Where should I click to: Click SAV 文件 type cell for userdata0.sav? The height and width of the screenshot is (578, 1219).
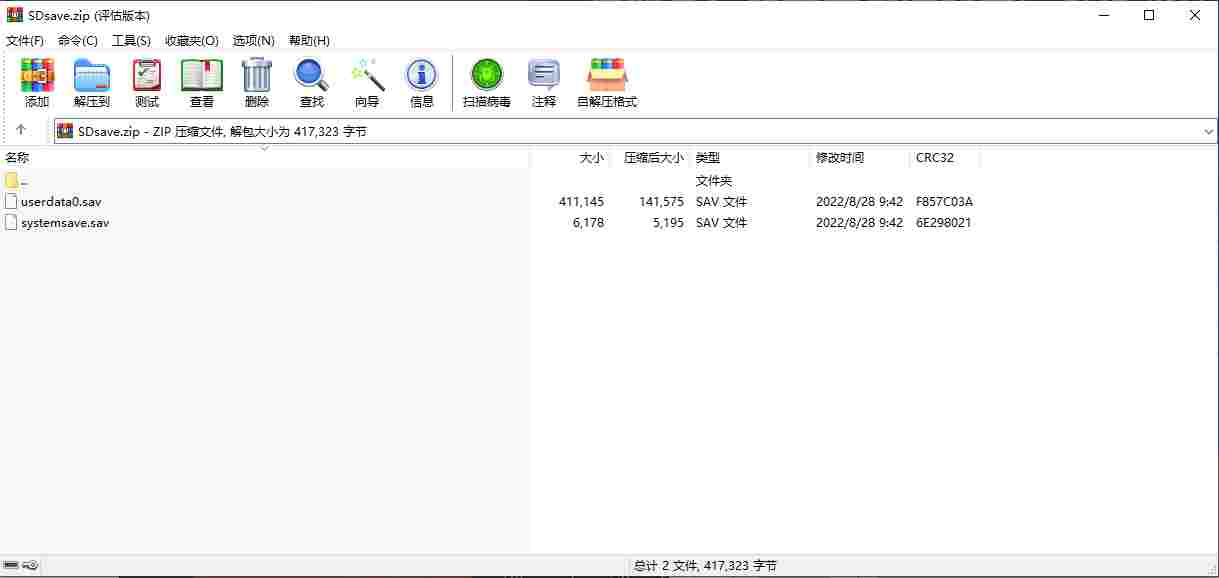pos(721,202)
